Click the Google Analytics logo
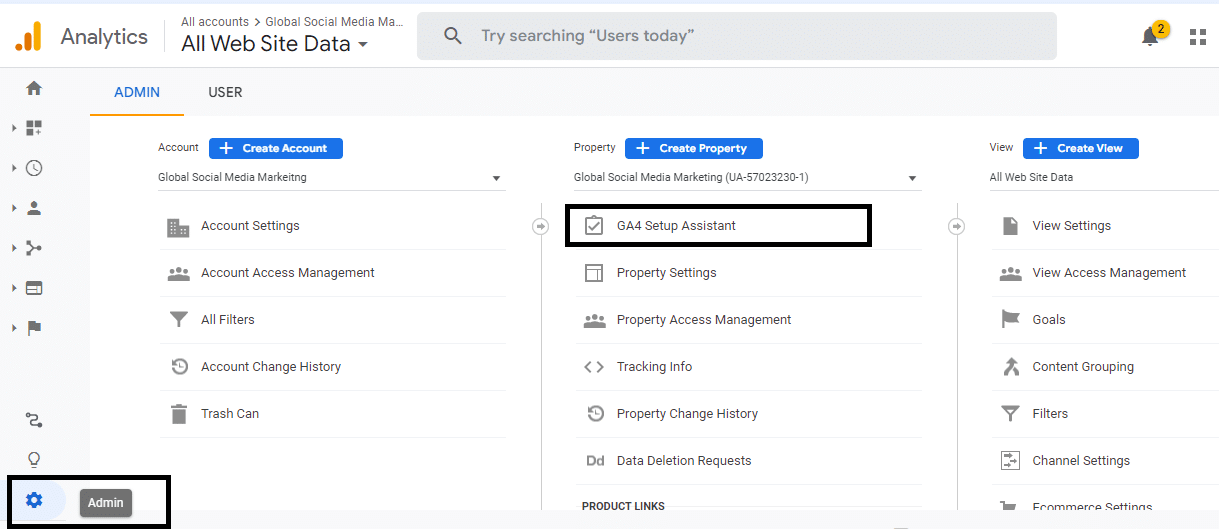This screenshot has height=529, width=1219. [x=28, y=37]
